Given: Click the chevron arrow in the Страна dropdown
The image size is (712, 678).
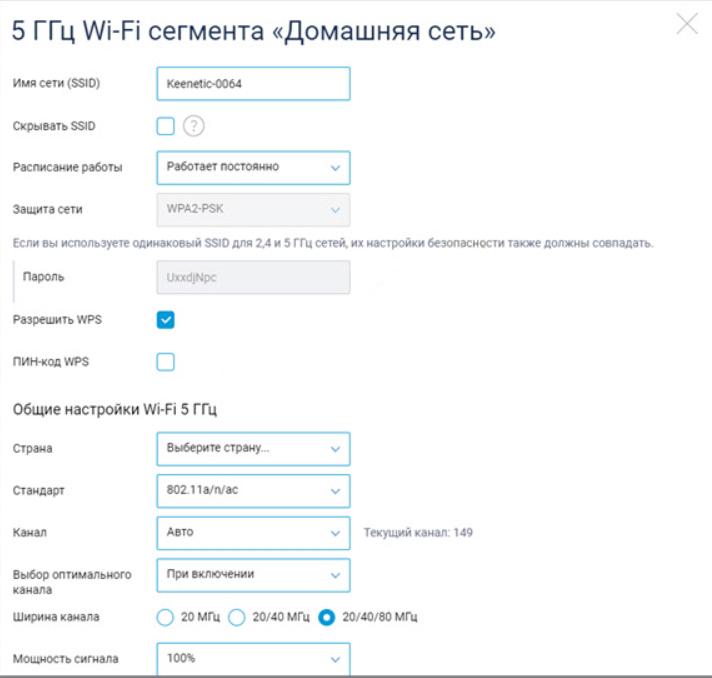Looking at the screenshot, I should [x=335, y=449].
